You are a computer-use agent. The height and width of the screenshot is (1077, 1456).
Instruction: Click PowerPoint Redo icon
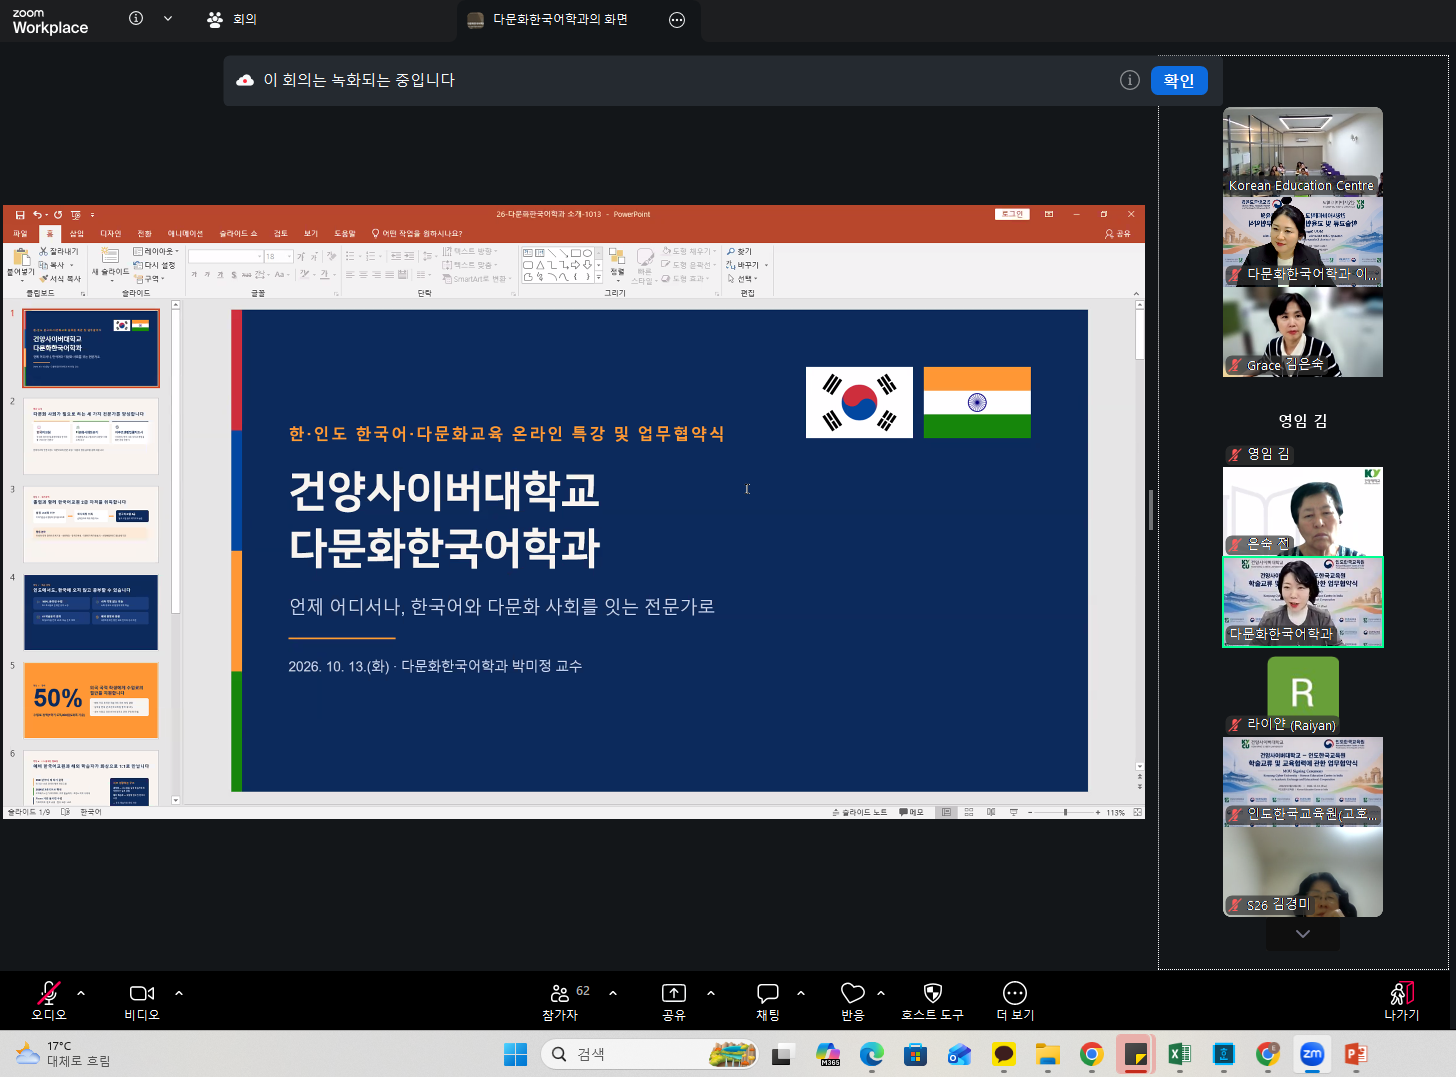pos(58,214)
